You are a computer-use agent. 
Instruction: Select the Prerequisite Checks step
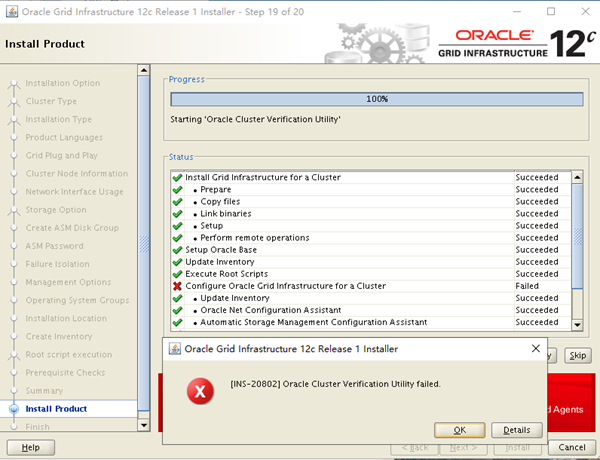(x=65, y=372)
